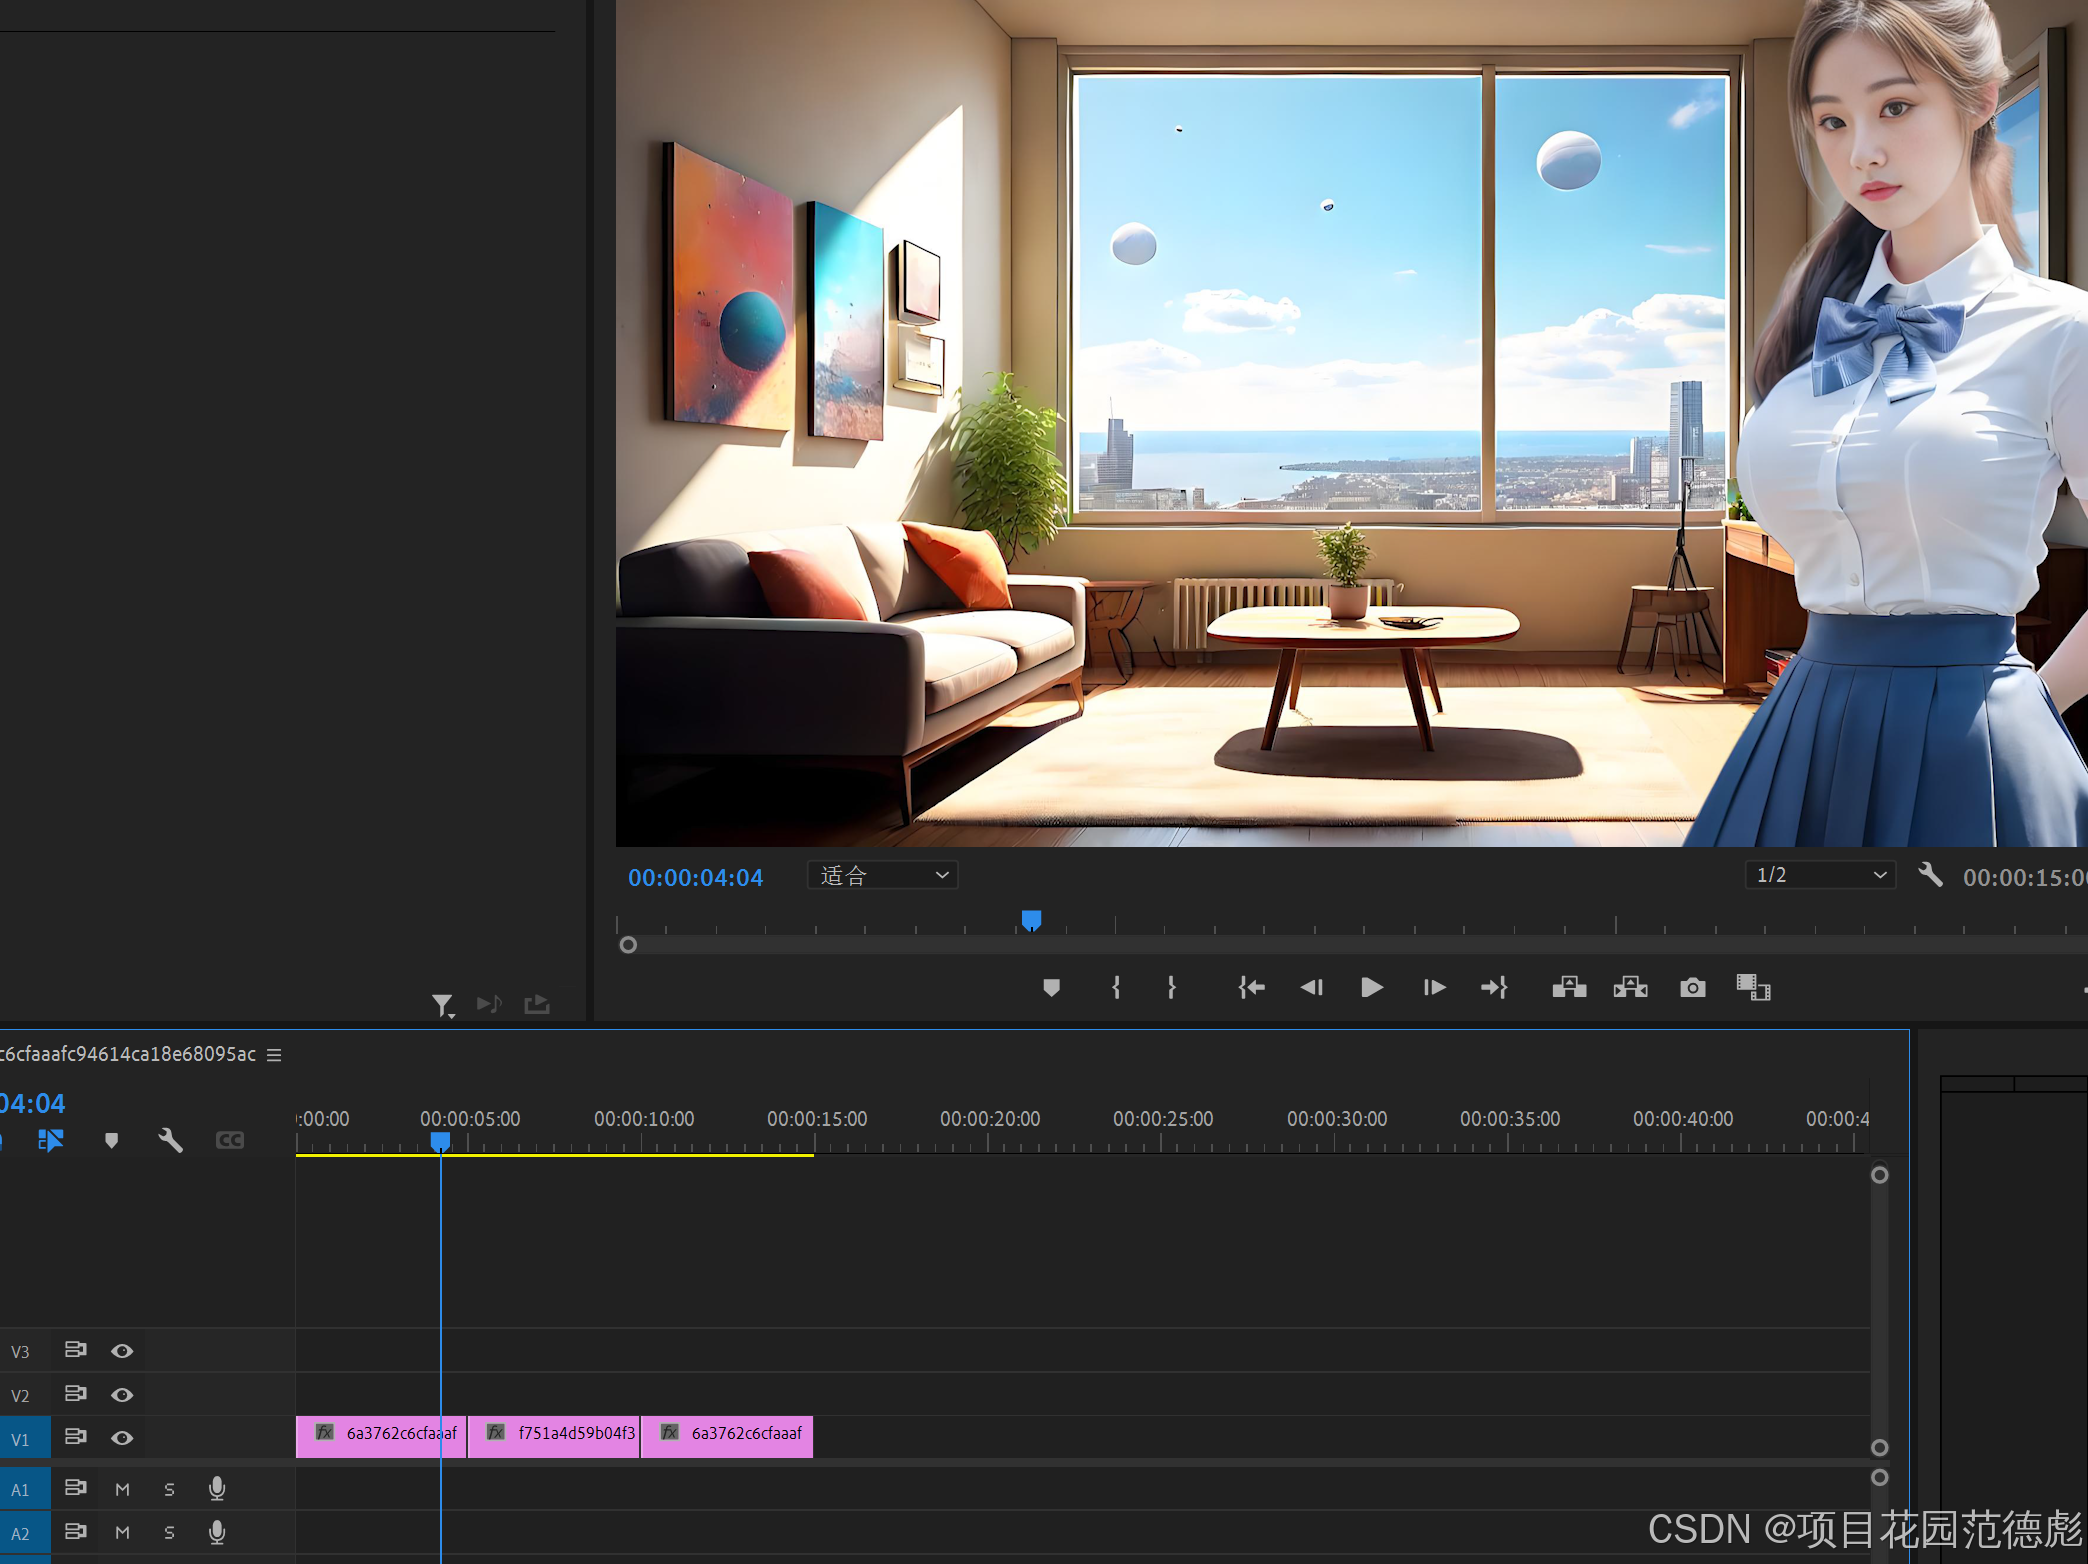The width and height of the screenshot is (2088, 1564).
Task: Open the 1/2 playback resolution dropdown
Action: click(x=1820, y=875)
